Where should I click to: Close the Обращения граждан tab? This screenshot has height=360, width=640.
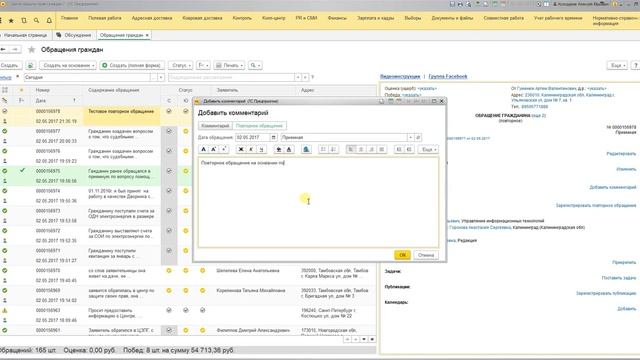[147, 36]
